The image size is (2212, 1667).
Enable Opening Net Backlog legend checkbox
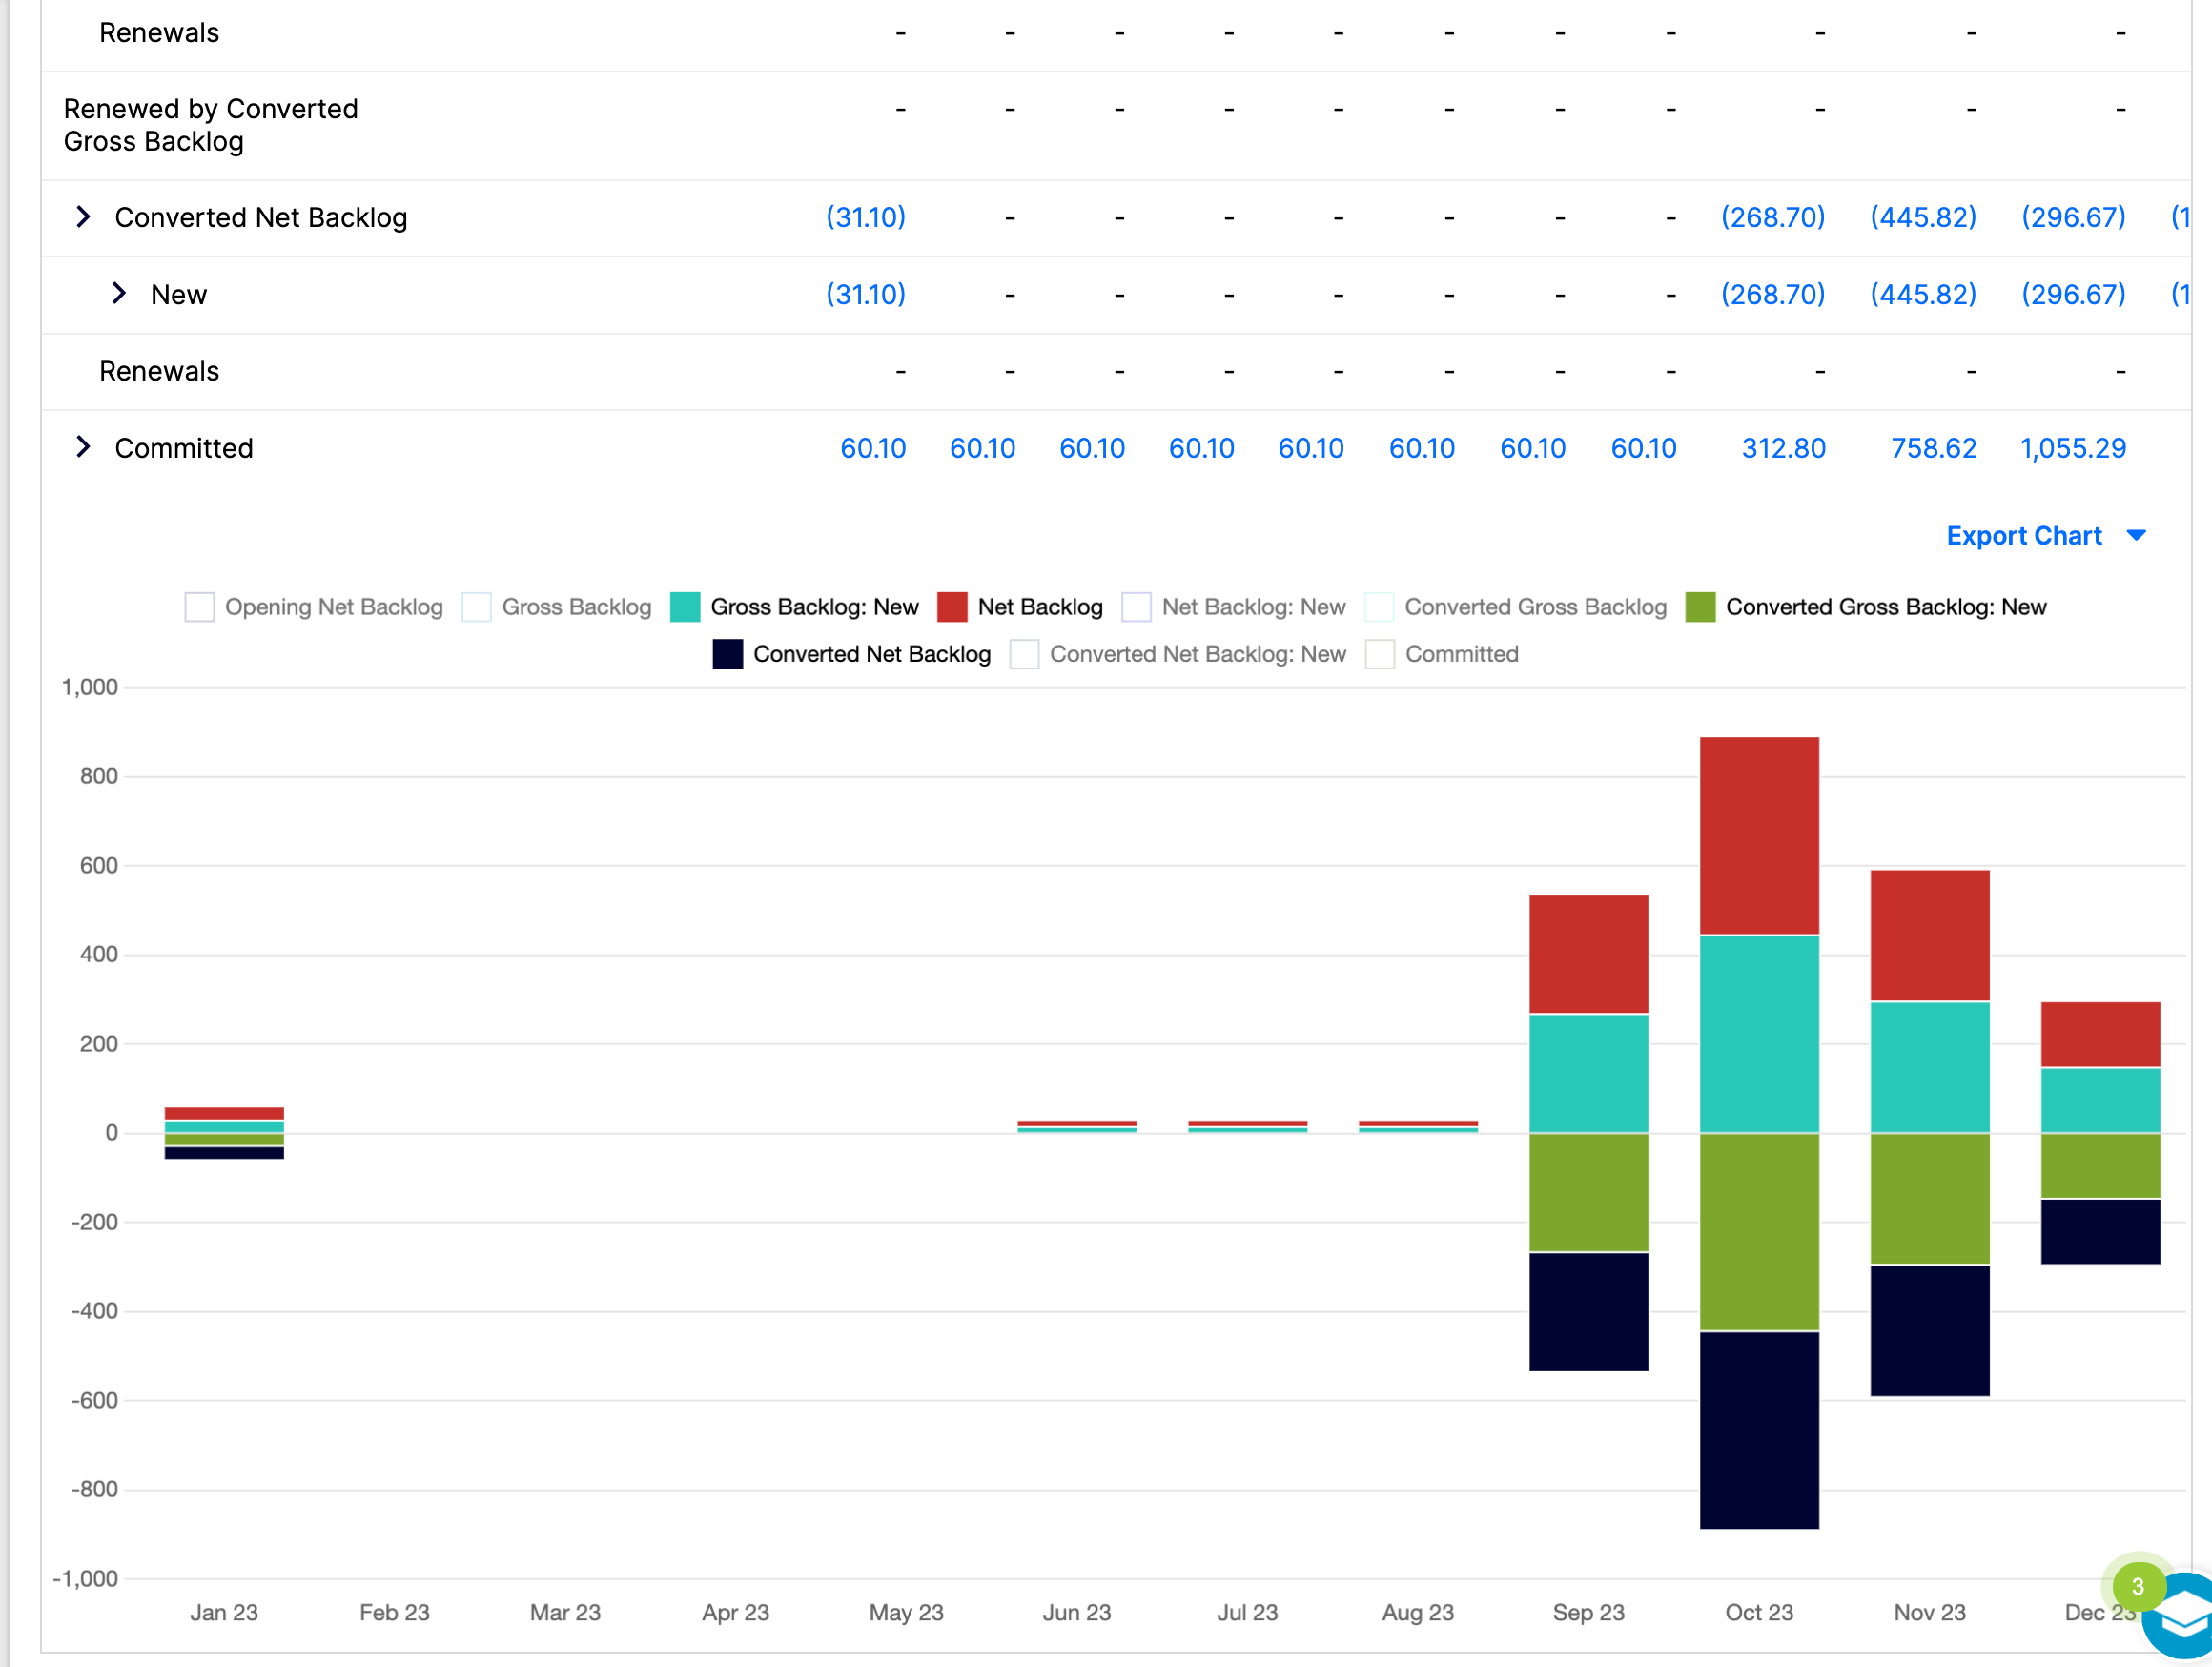tap(199, 607)
